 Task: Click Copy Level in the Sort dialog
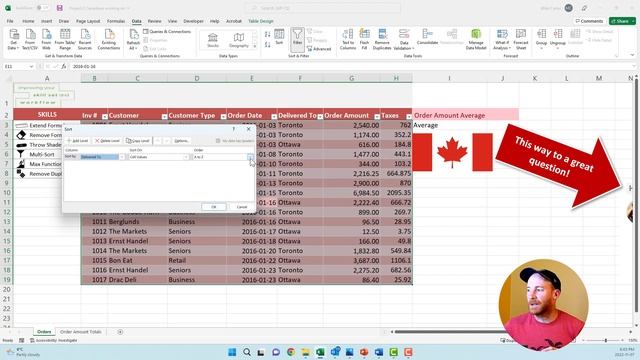[x=138, y=141]
